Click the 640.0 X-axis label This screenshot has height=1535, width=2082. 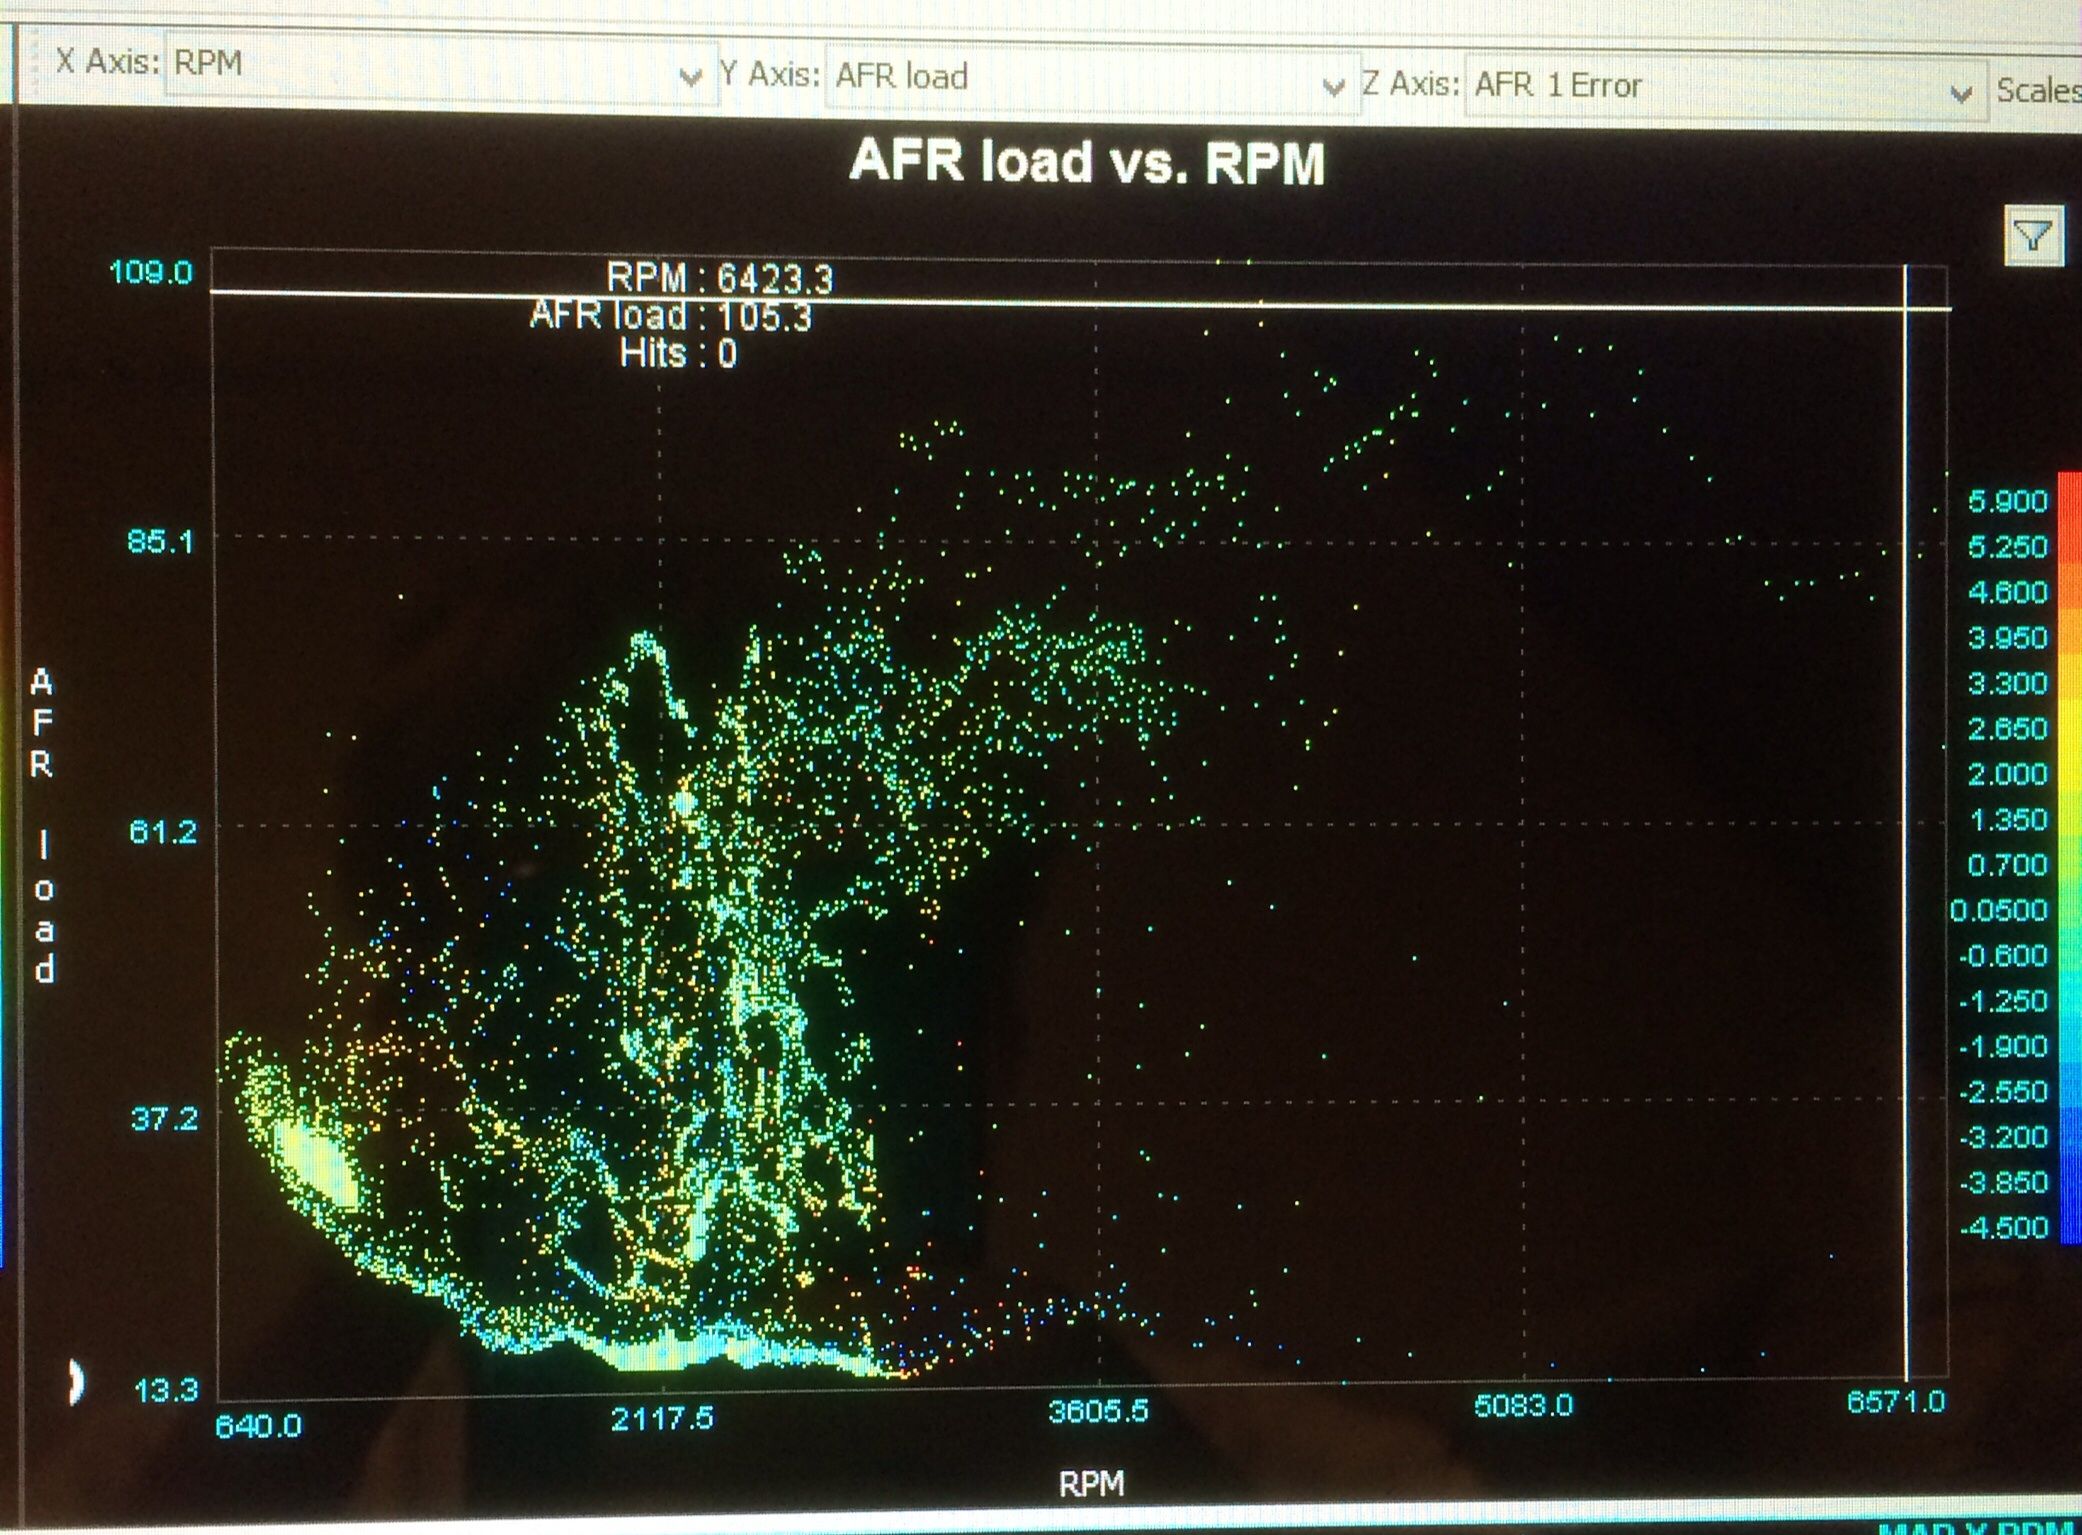pyautogui.click(x=258, y=1424)
